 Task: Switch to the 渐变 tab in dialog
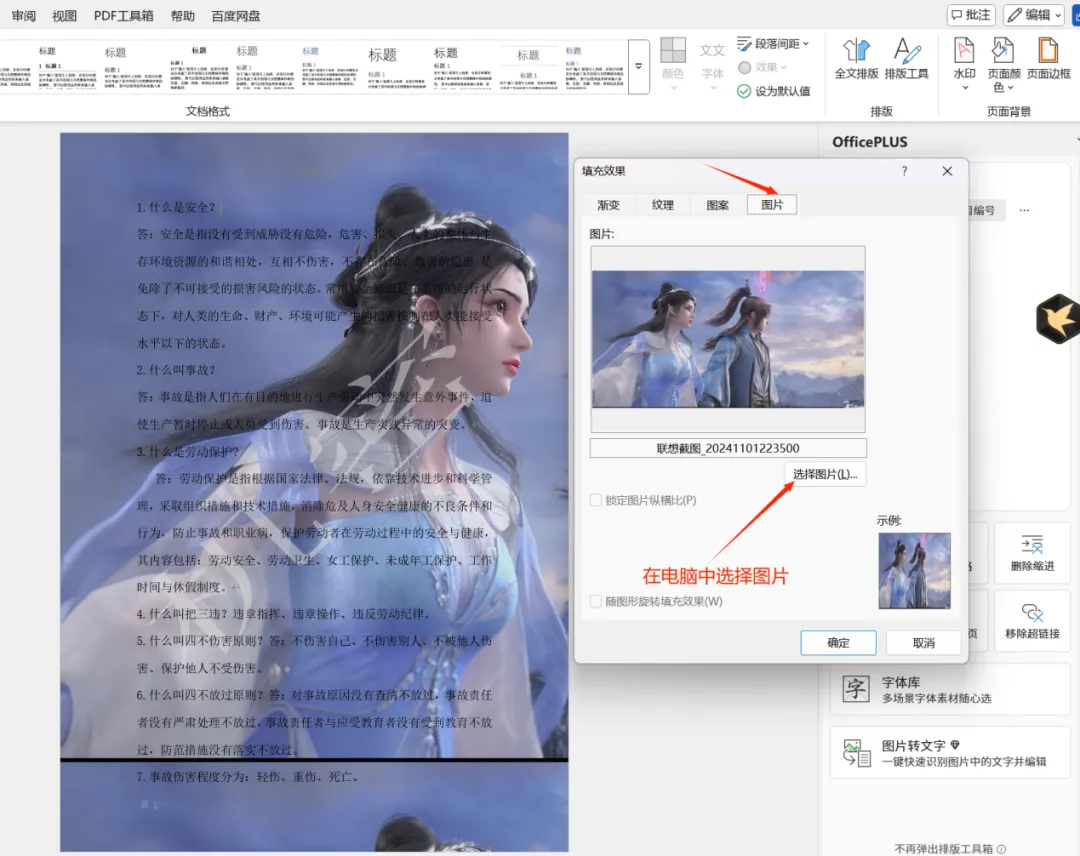(x=608, y=205)
